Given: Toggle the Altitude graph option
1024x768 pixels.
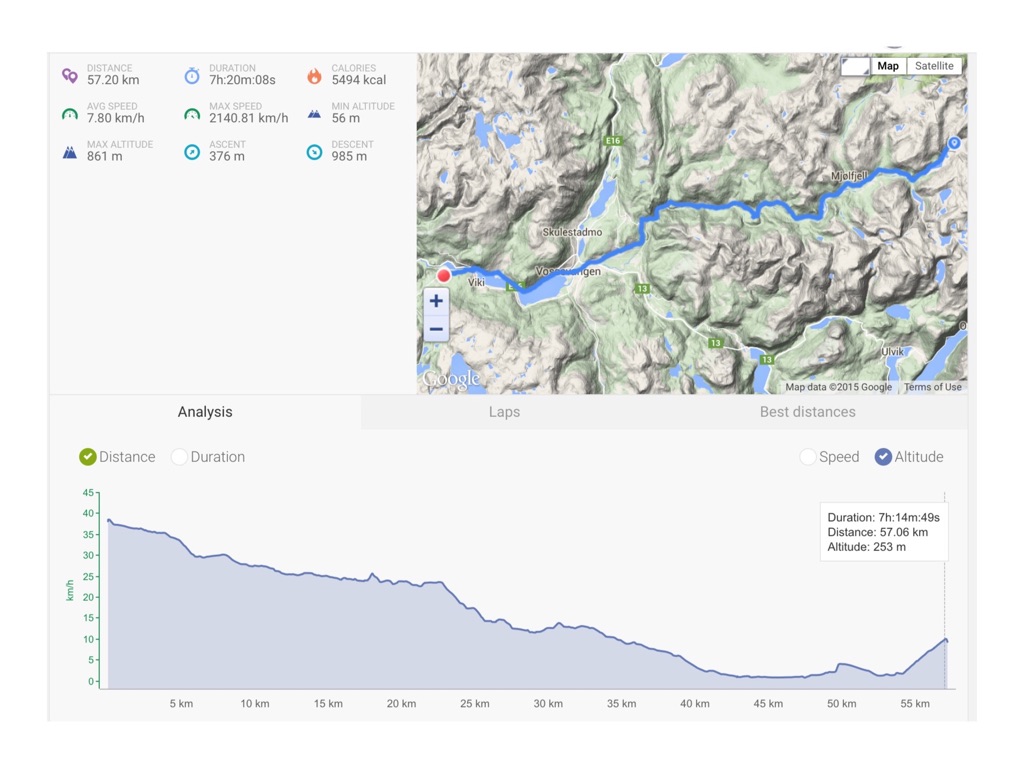Looking at the screenshot, I should click(x=883, y=457).
